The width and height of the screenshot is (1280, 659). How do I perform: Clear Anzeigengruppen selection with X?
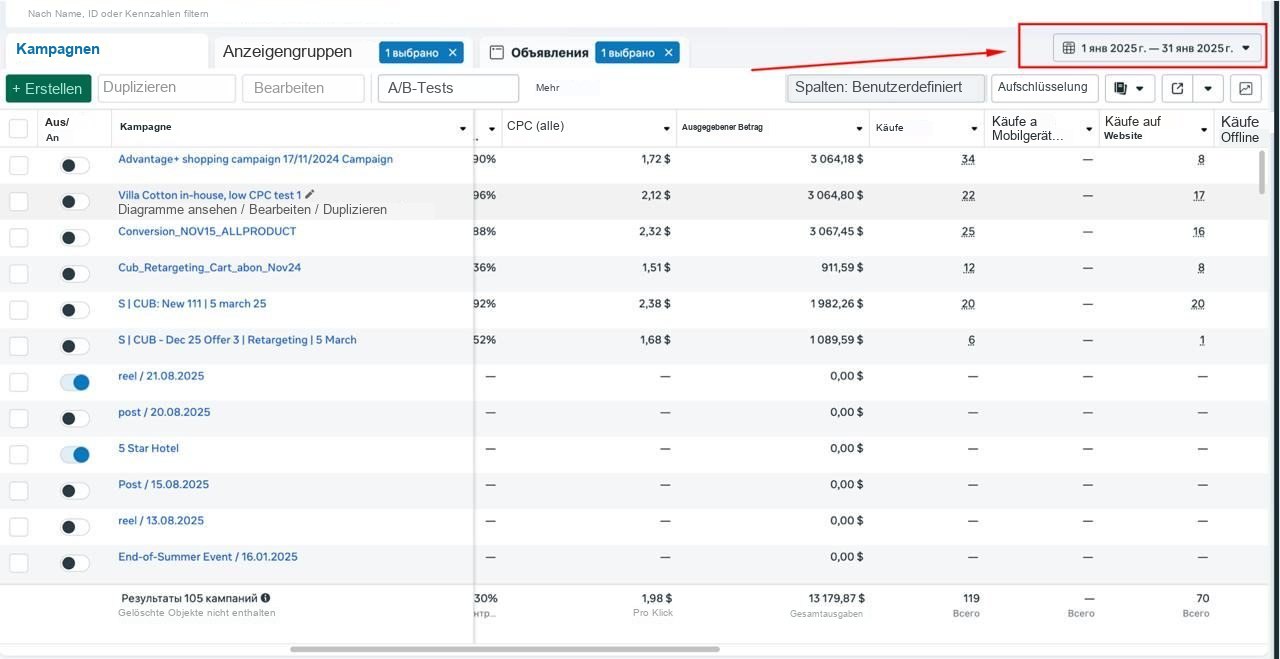click(x=452, y=52)
